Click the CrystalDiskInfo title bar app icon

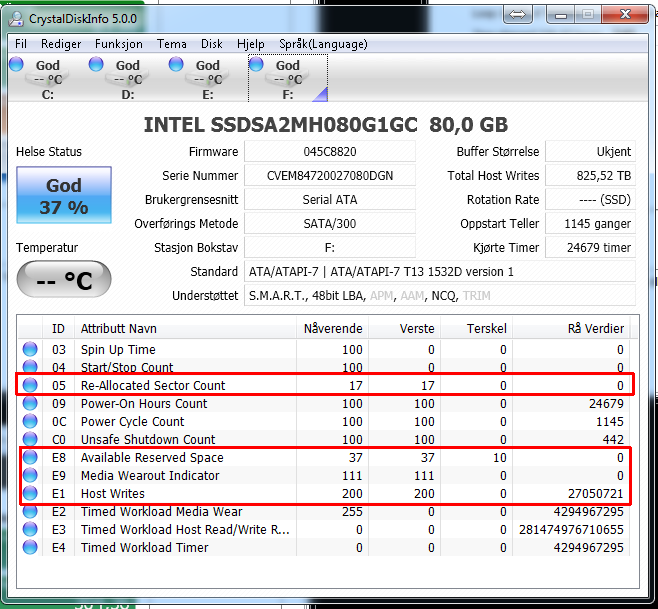click(x=16, y=18)
